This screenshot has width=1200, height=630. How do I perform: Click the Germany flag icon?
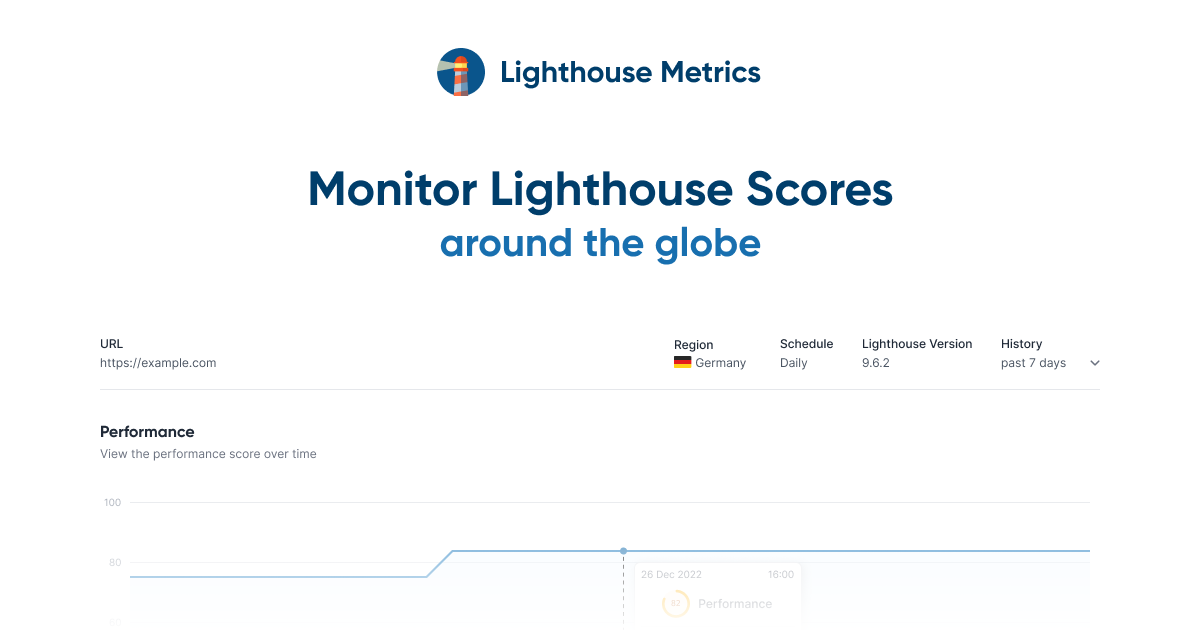(682, 362)
